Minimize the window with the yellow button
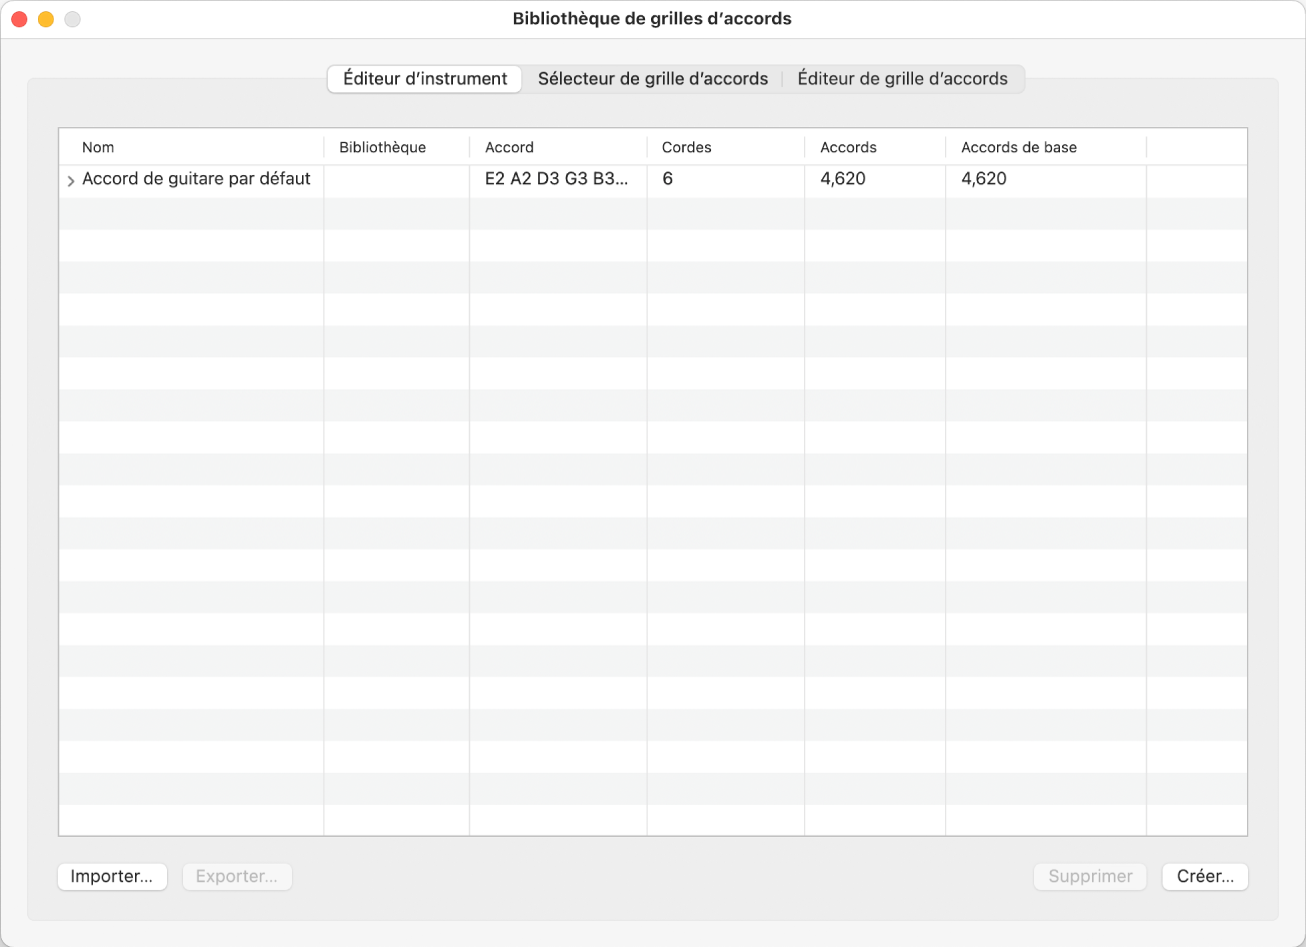 tap(45, 19)
